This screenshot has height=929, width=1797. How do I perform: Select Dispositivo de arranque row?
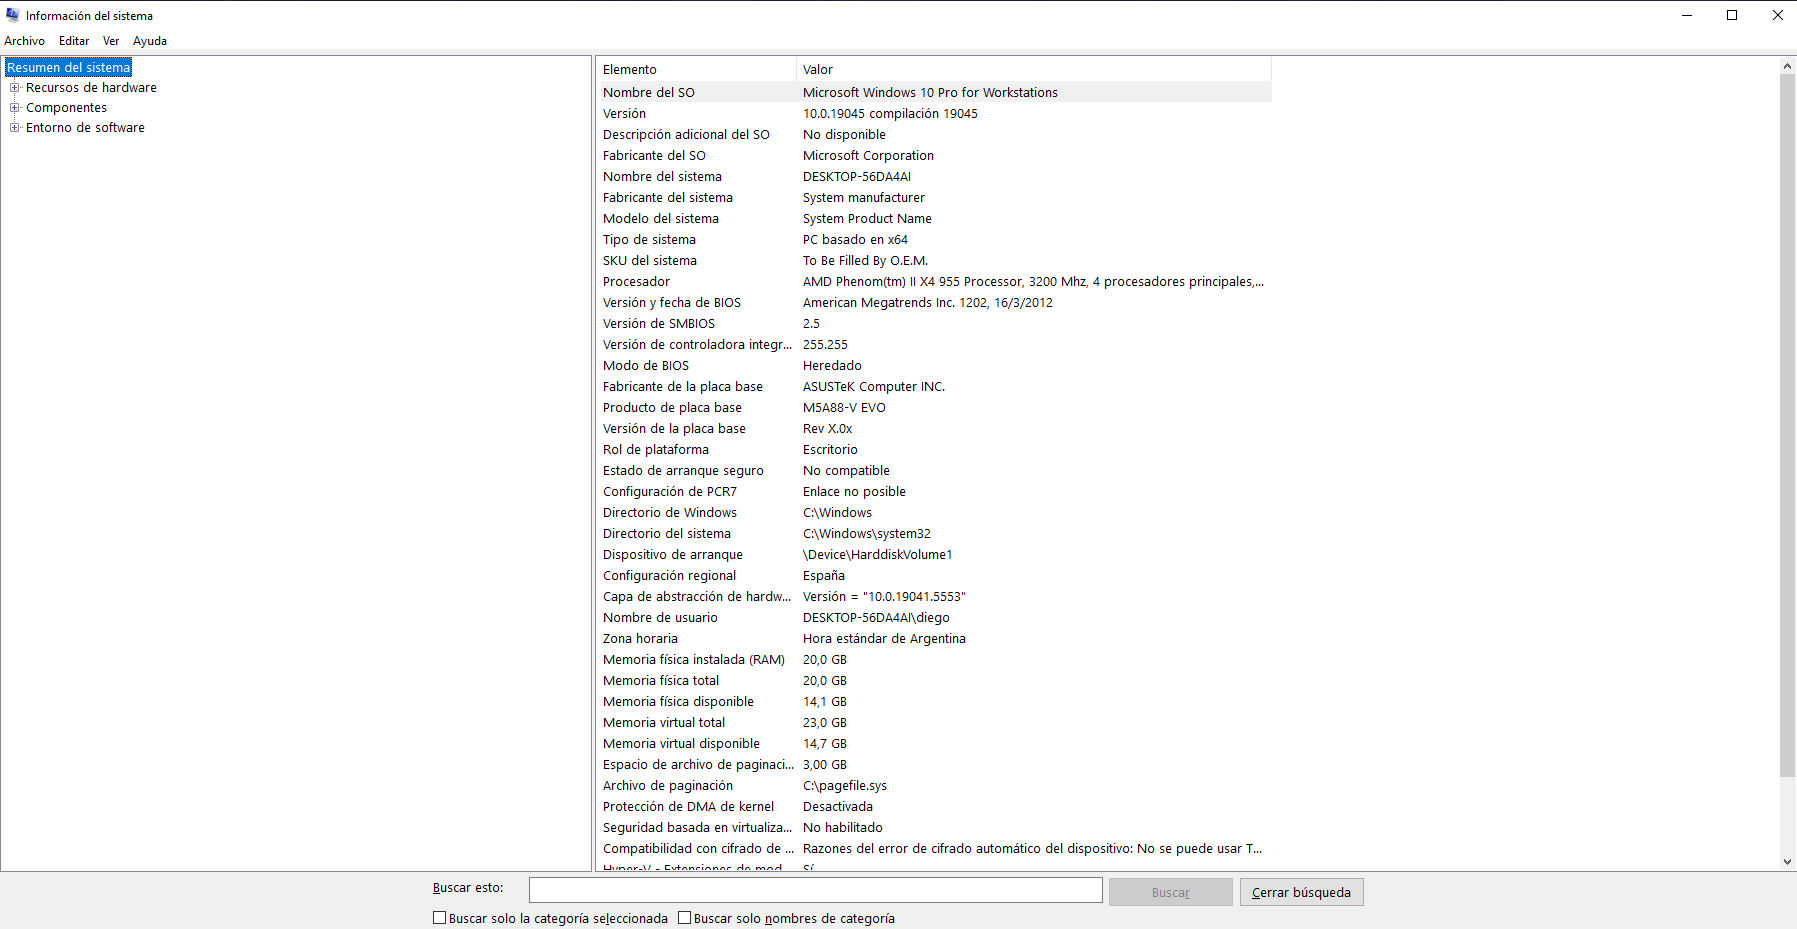[934, 554]
